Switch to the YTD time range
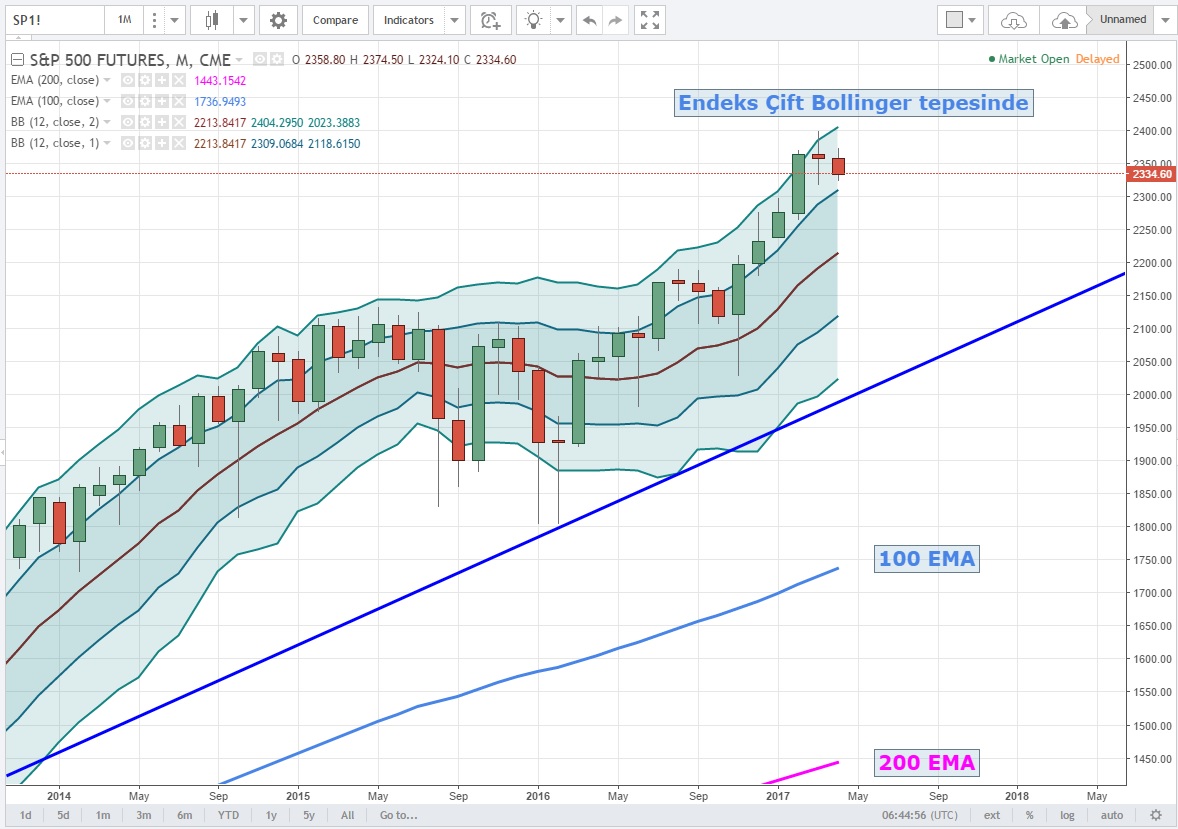 (x=227, y=815)
